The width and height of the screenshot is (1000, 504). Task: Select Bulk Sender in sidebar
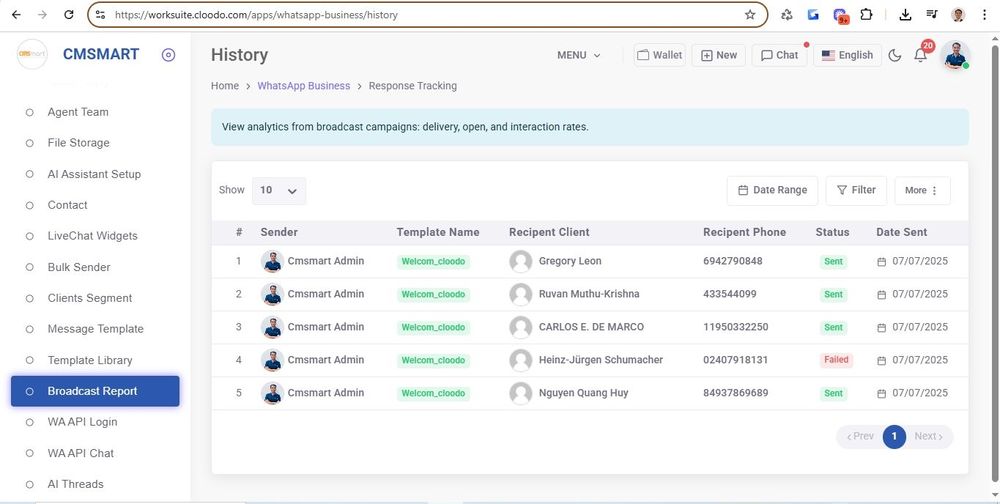[x=79, y=267]
